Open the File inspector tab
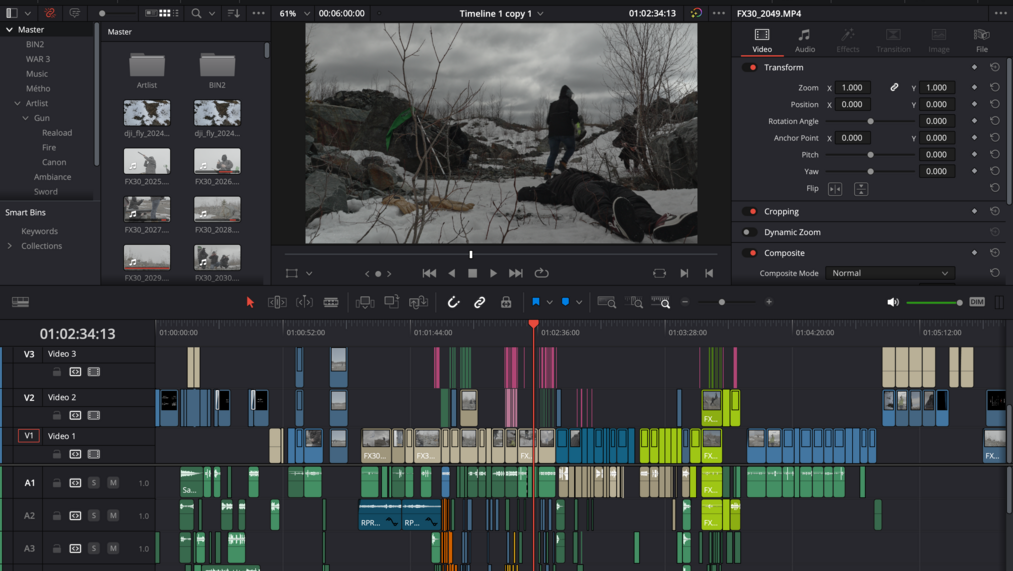The height and width of the screenshot is (571, 1013). point(981,40)
